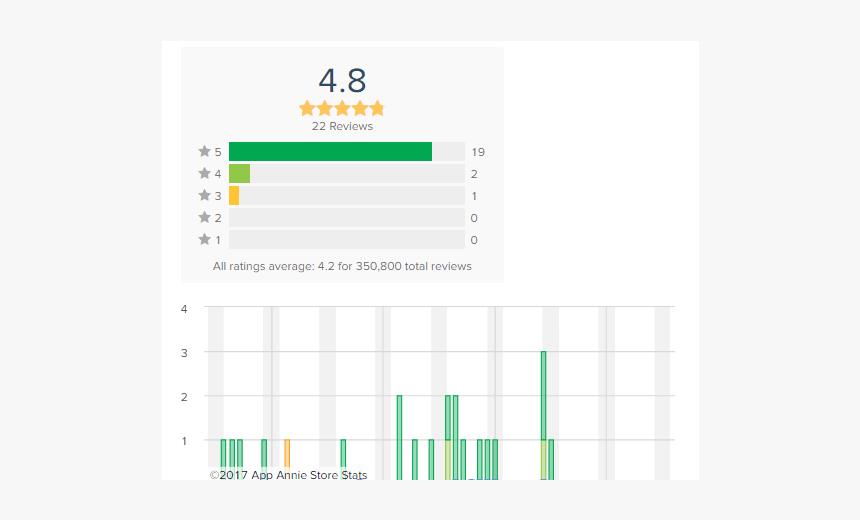
Task: Click the 2-star row star icon
Action: (204, 218)
